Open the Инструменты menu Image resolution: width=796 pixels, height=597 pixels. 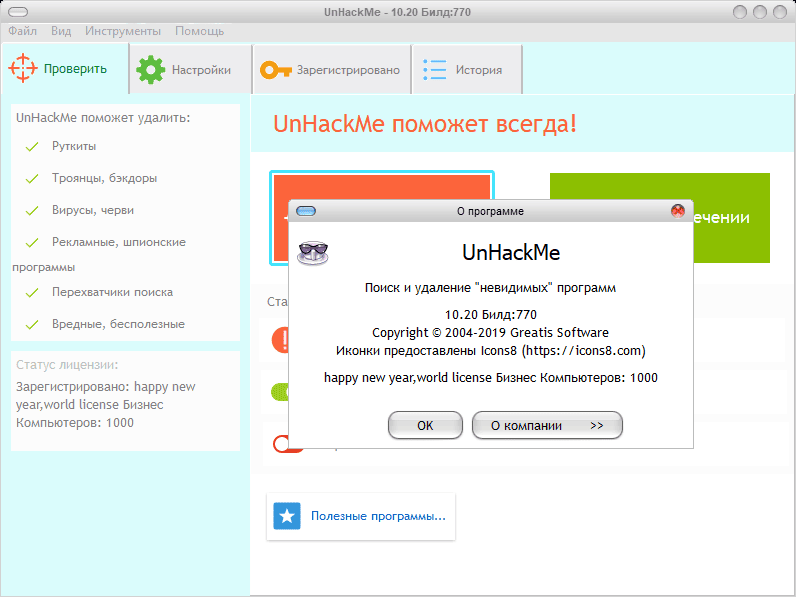(x=123, y=31)
